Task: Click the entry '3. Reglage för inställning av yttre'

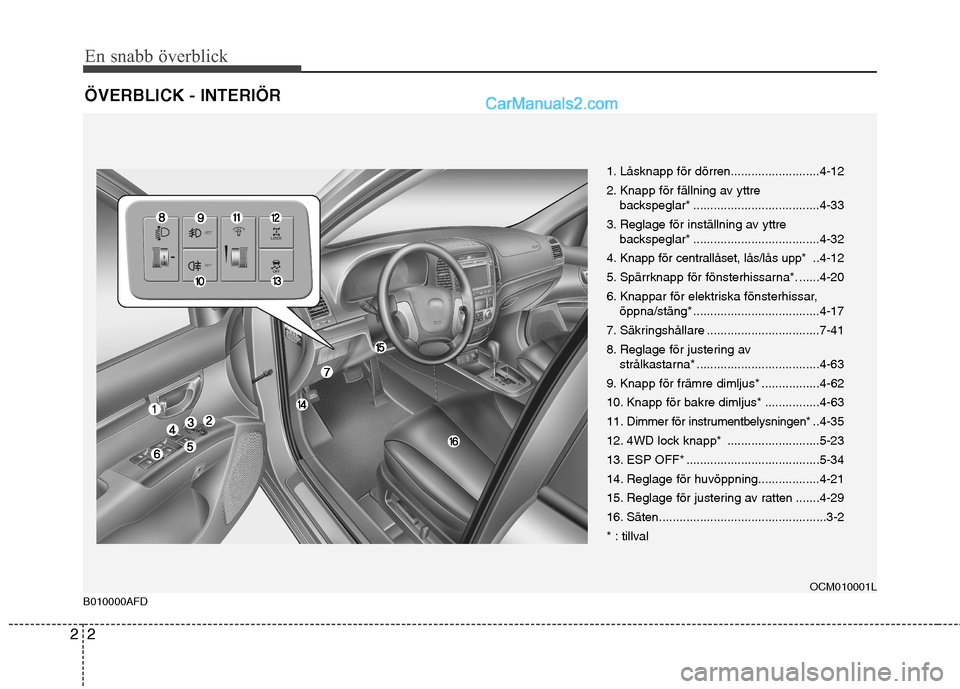Action: click(696, 224)
